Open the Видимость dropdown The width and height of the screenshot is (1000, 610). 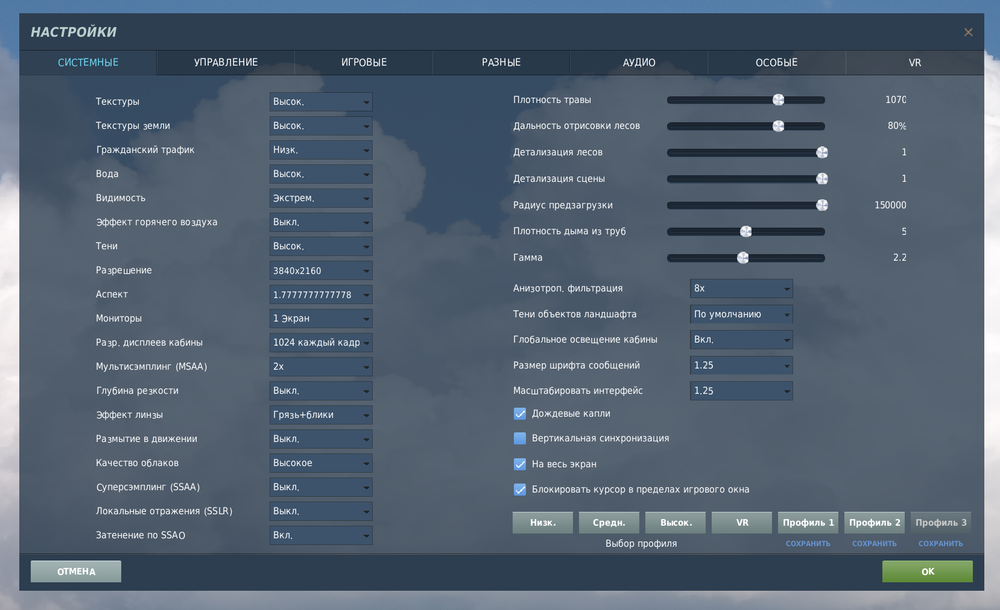pos(321,198)
